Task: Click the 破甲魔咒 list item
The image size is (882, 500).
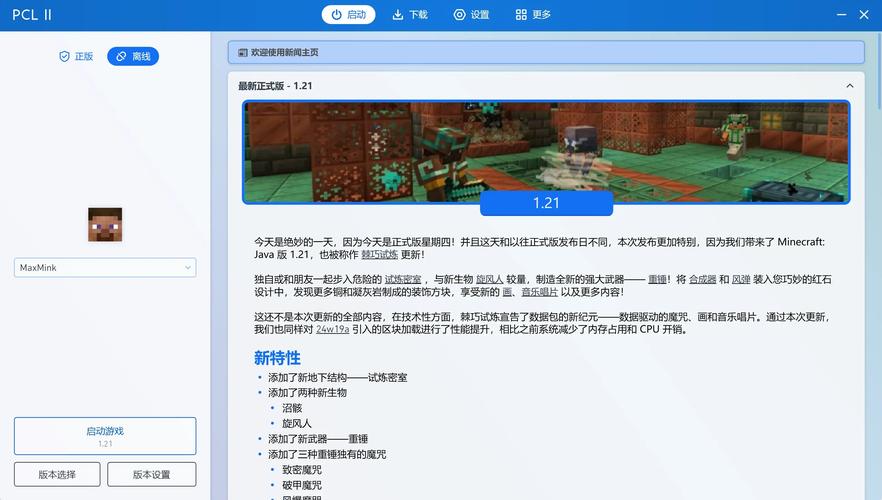Action: point(302,485)
